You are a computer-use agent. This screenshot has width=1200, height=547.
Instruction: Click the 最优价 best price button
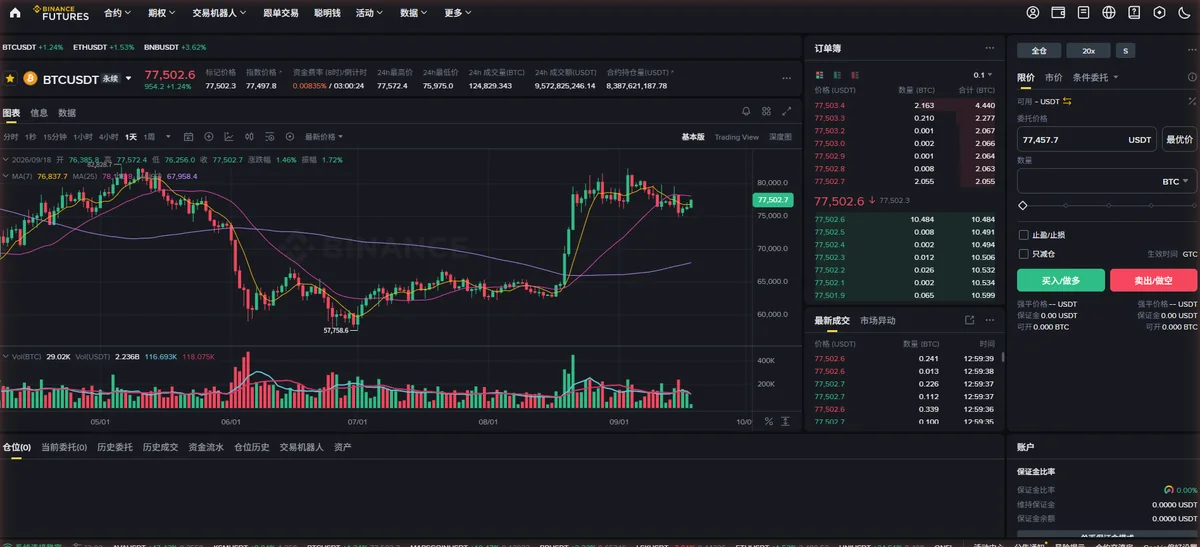pos(1179,141)
